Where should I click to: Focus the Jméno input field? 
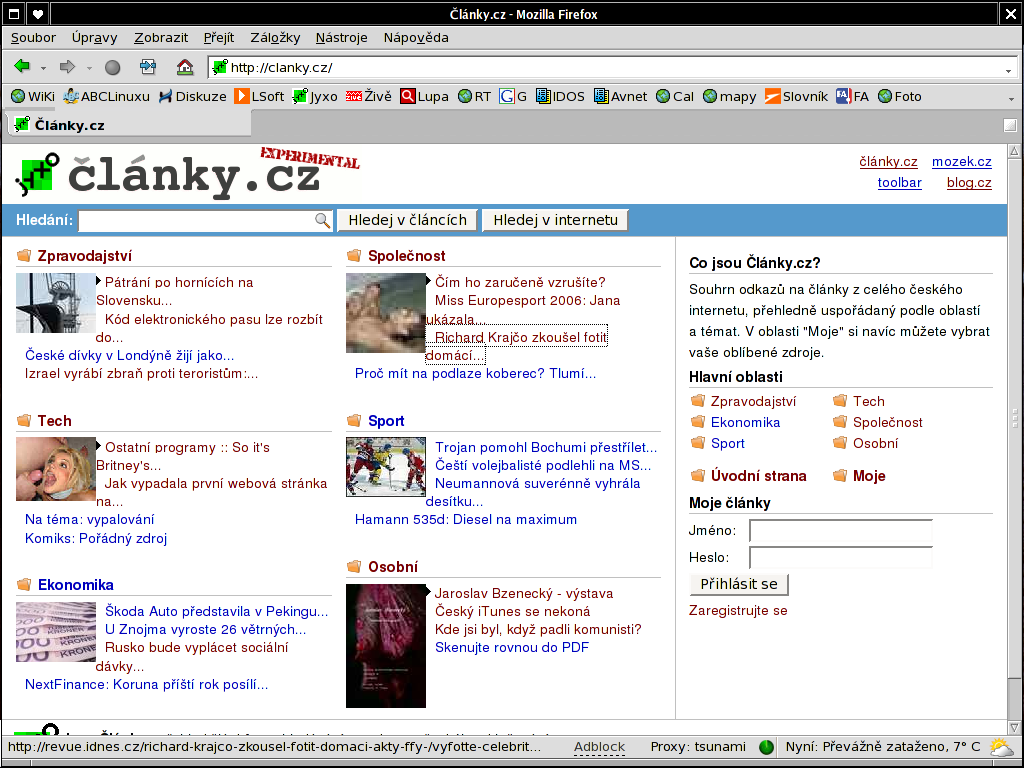(840, 531)
